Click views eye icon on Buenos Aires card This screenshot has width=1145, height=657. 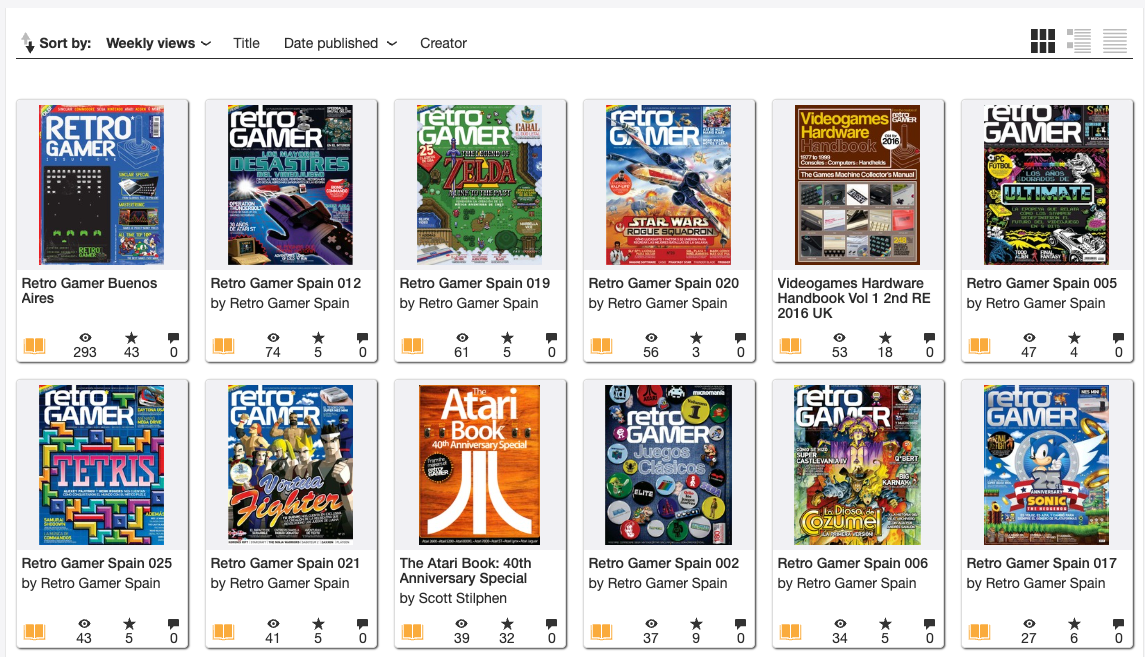pos(85,337)
